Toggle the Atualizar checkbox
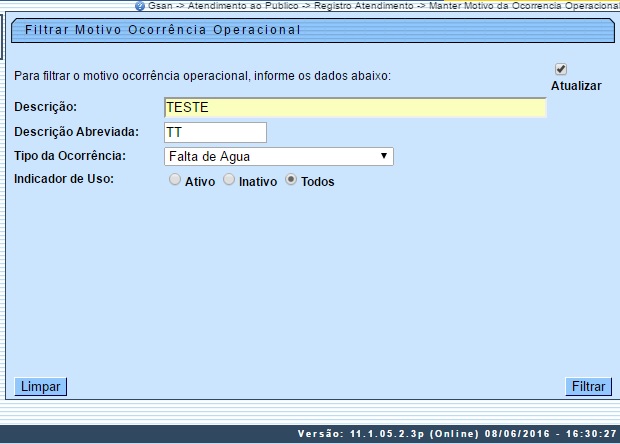This screenshot has width=620, height=444. point(561,69)
